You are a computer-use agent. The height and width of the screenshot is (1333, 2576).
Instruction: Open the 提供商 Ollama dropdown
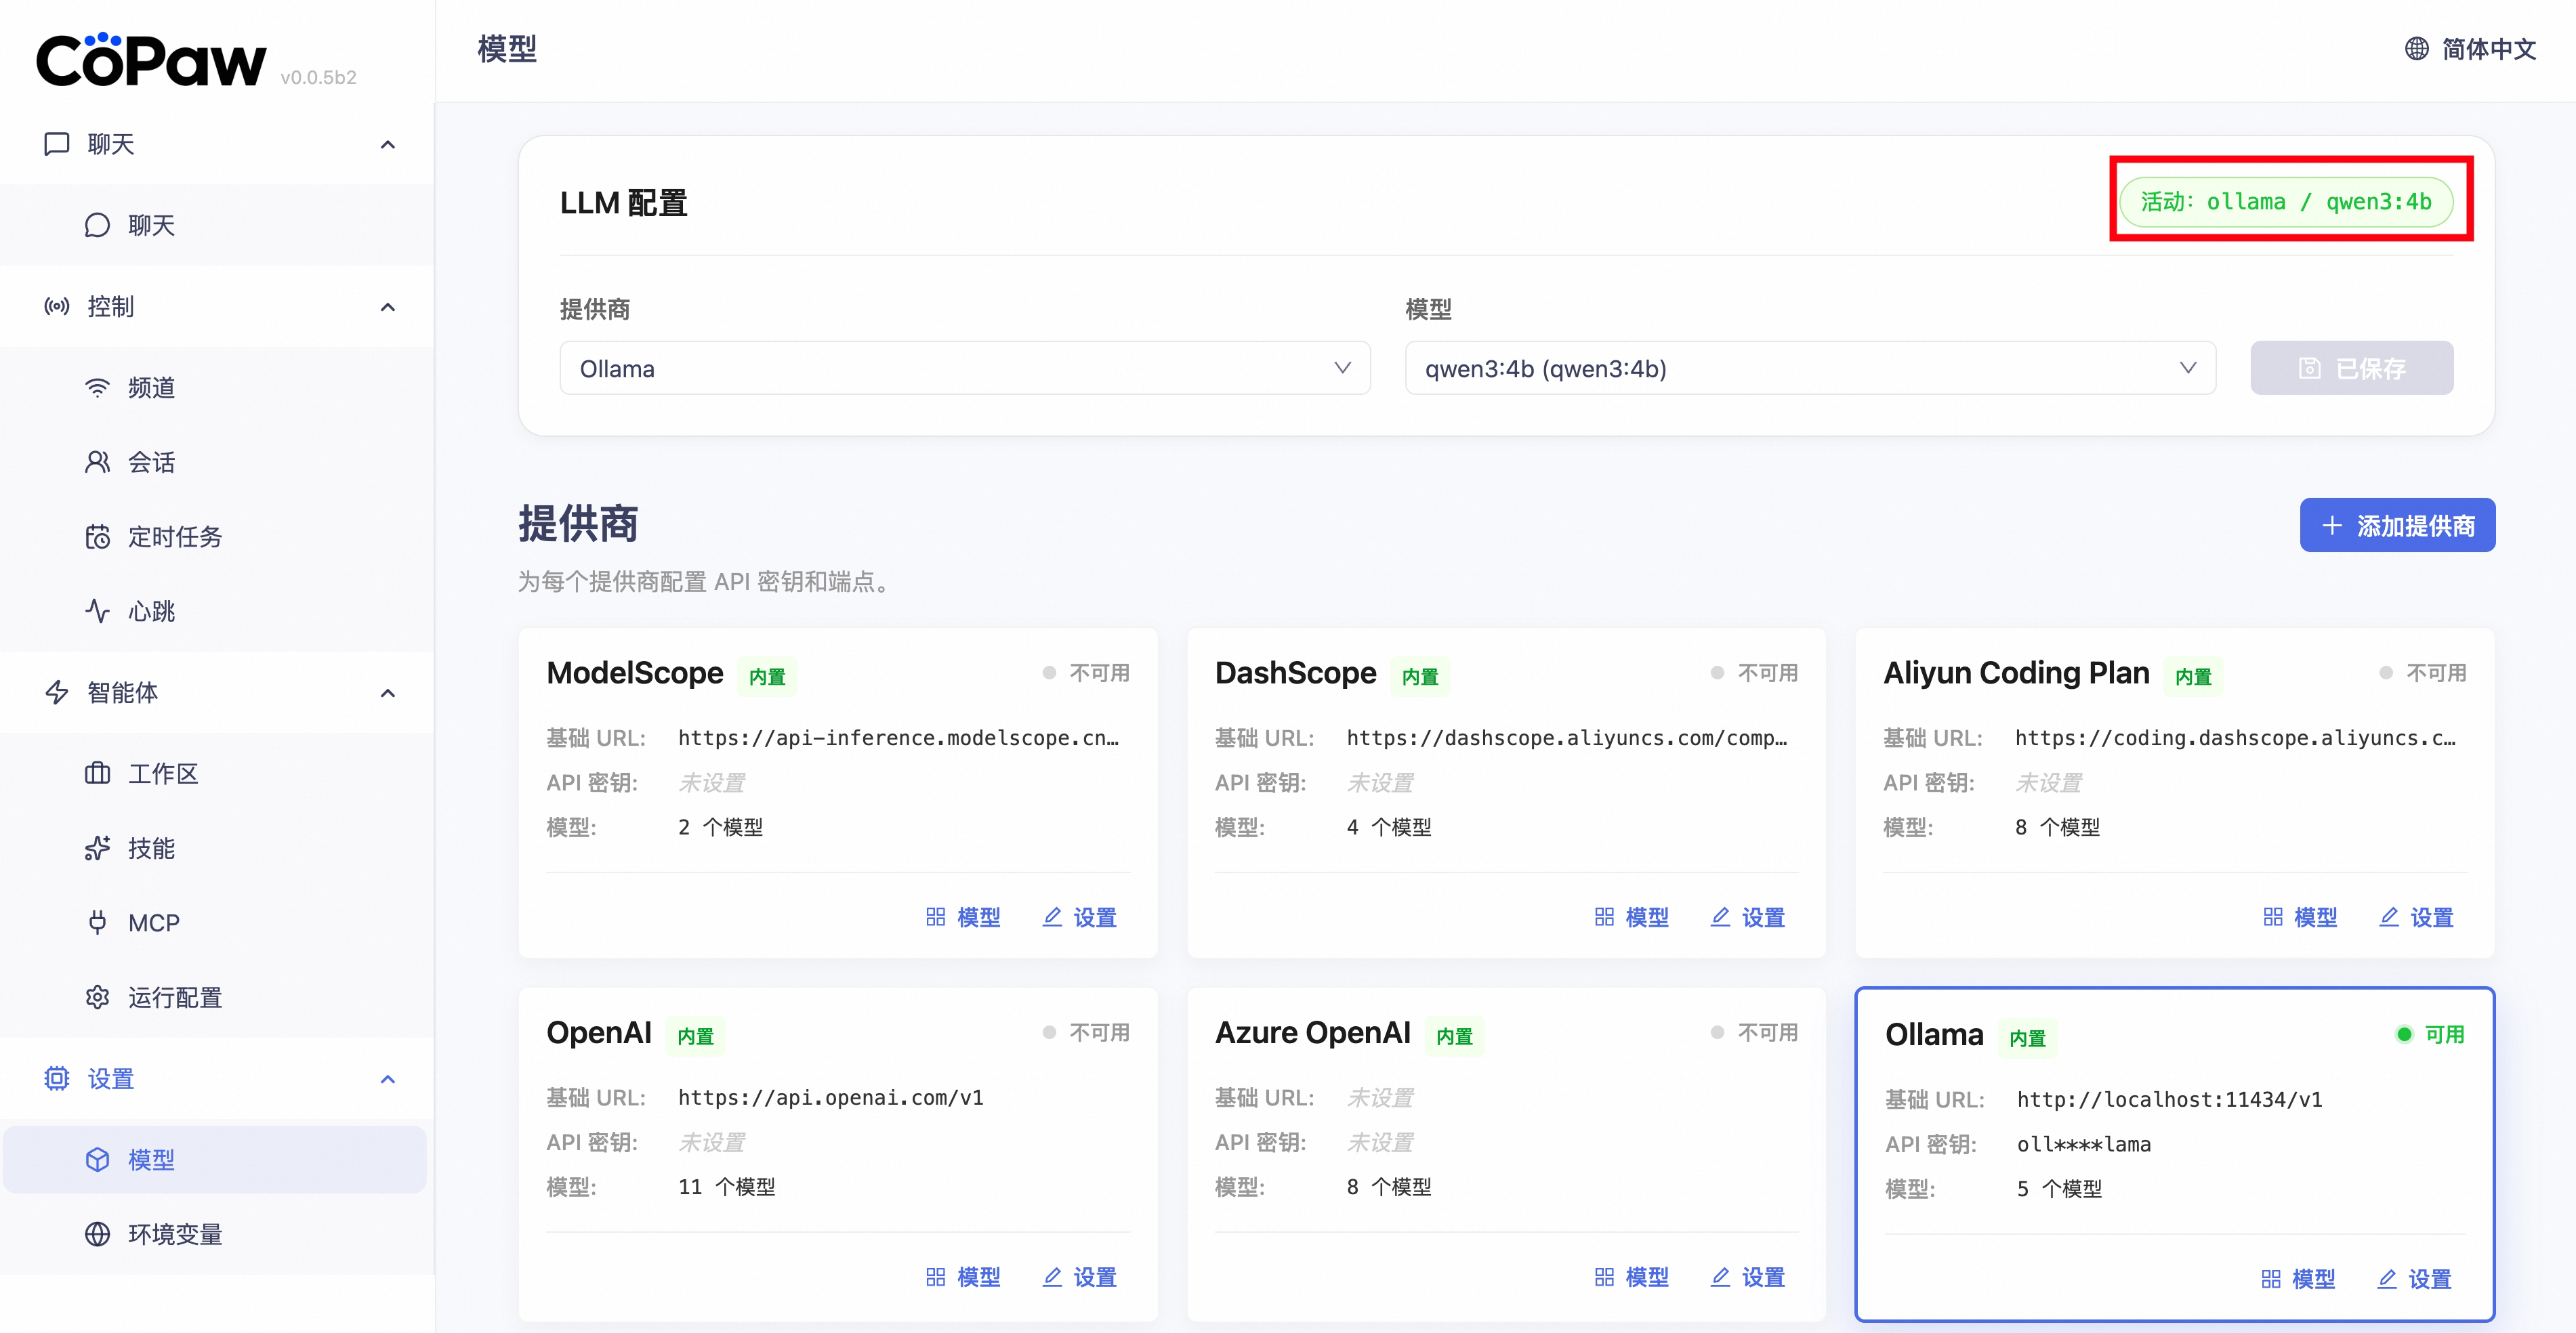pos(964,368)
